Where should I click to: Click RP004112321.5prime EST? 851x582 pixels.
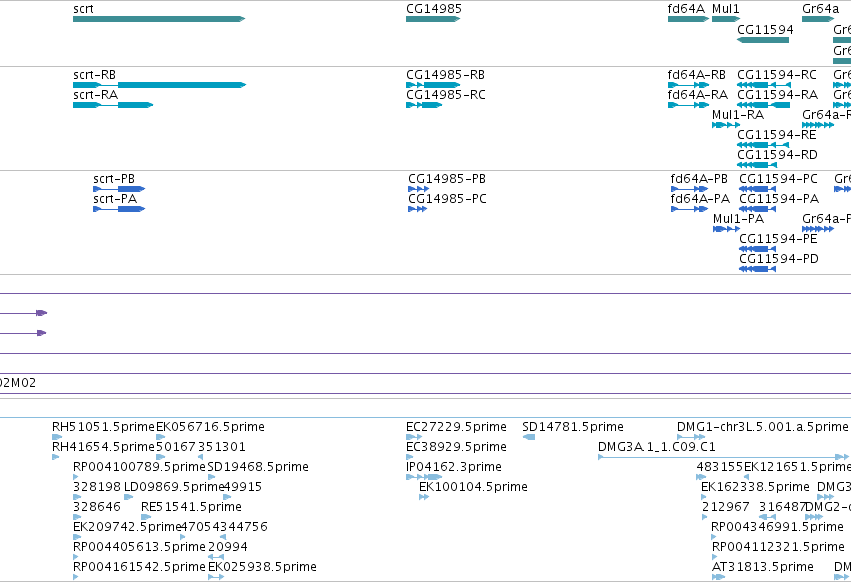[x=714, y=558]
